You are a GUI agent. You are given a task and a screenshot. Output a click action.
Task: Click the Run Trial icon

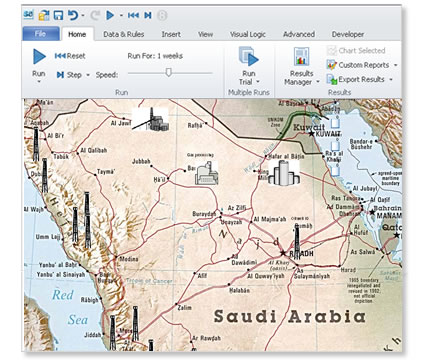click(249, 57)
